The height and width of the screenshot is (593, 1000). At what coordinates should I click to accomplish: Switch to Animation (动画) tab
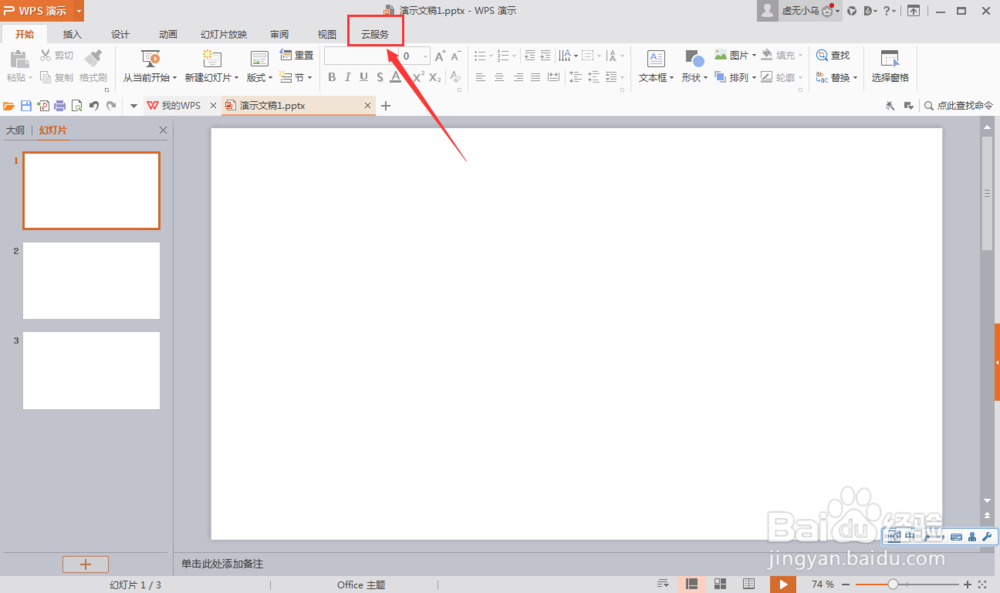(x=168, y=34)
